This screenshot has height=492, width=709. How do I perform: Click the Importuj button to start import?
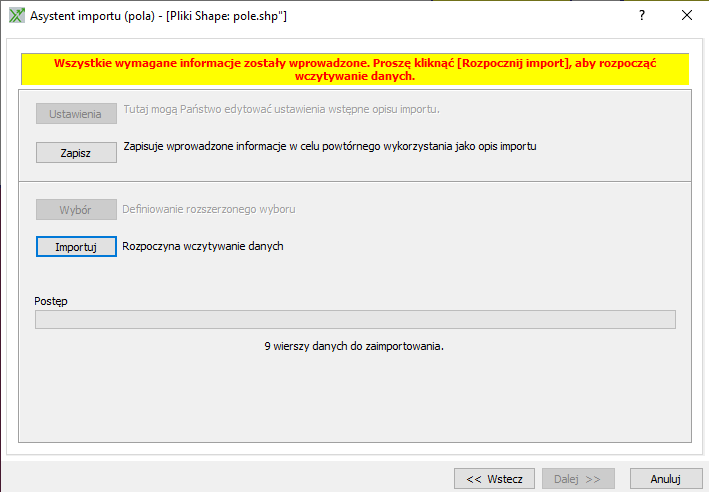pos(76,246)
